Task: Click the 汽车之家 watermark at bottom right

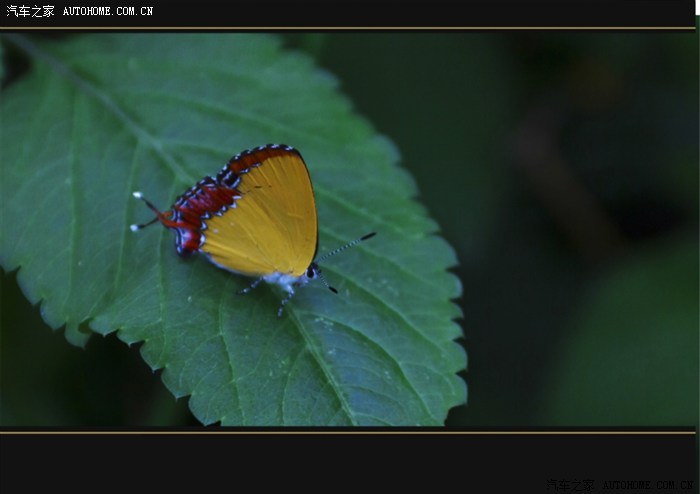Action: coord(570,485)
